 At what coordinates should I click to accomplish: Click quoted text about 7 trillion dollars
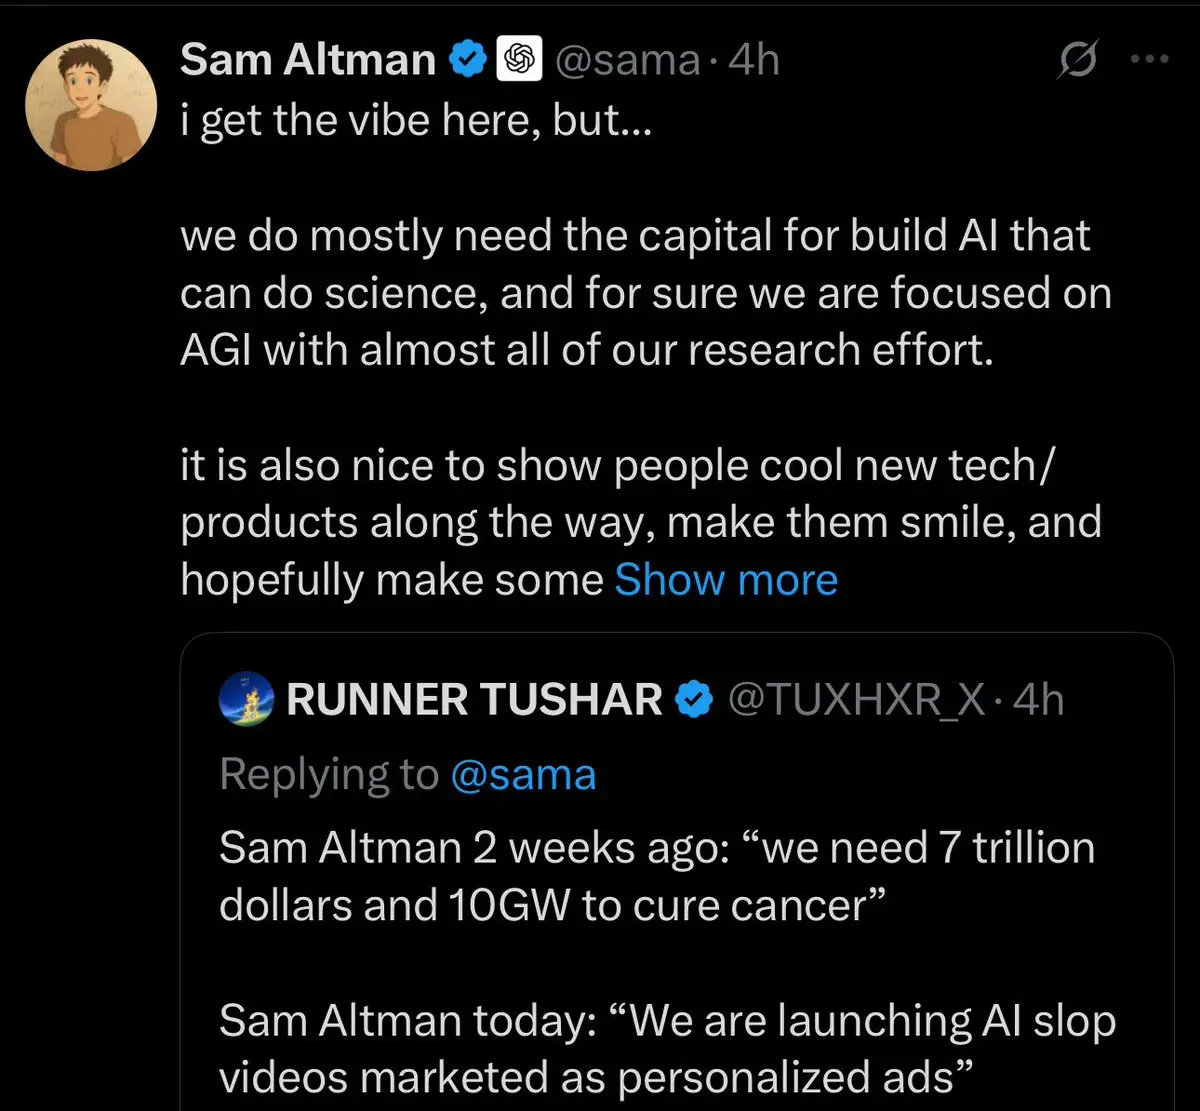[656, 876]
